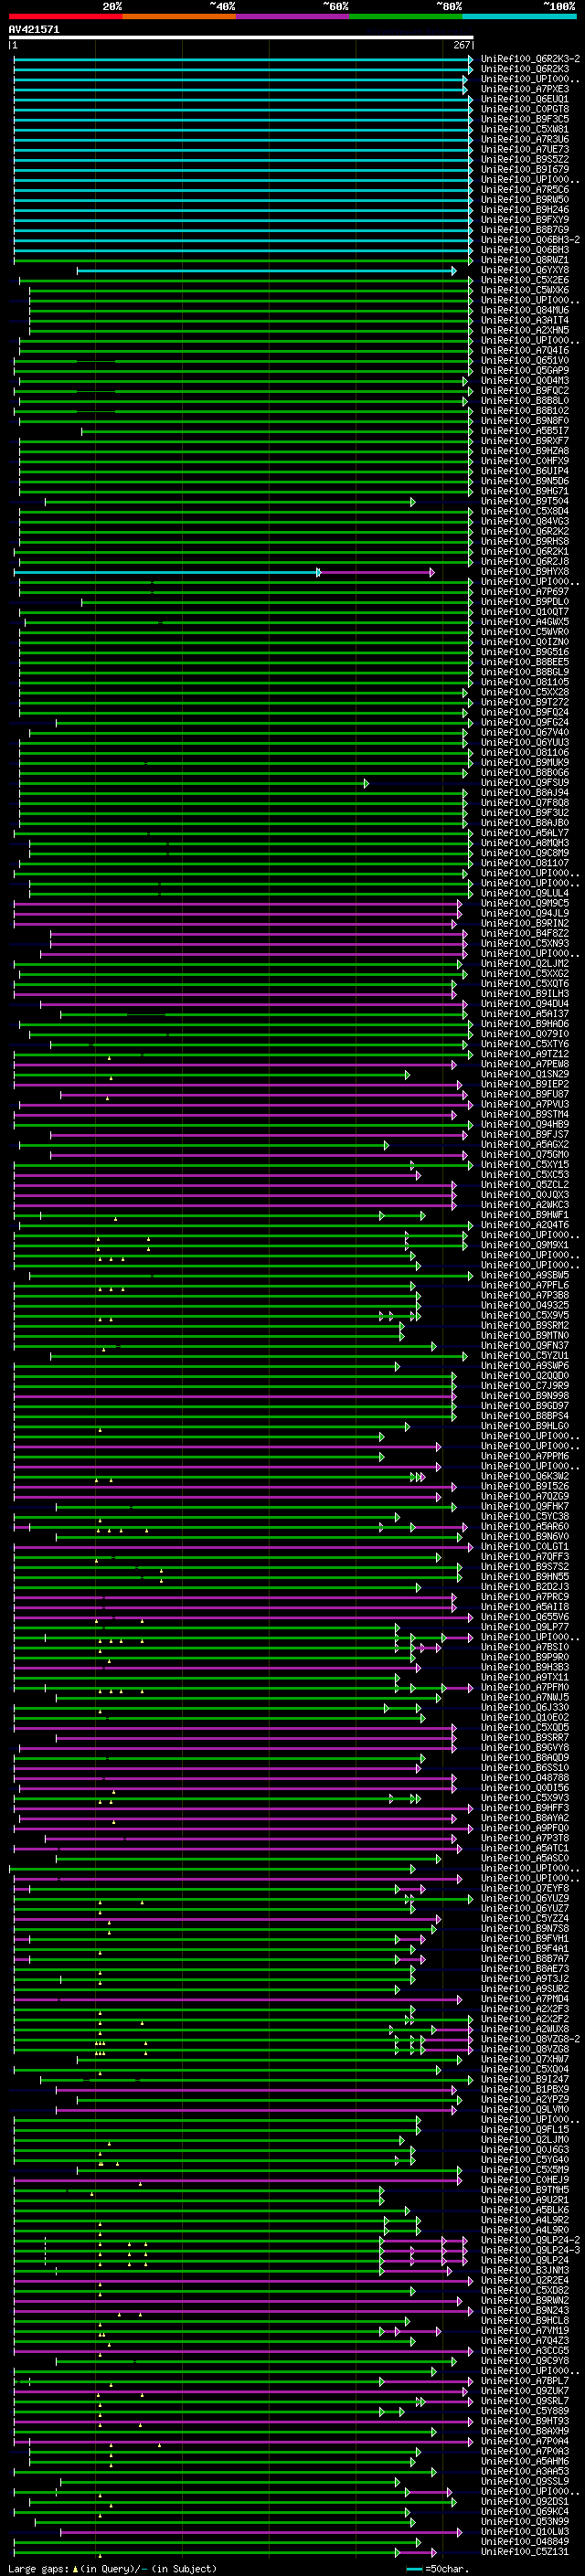Viewport: 585px width, 2576px height.
Task: Select label UniRef100_B9S5Z2
Action: tap(525, 159)
